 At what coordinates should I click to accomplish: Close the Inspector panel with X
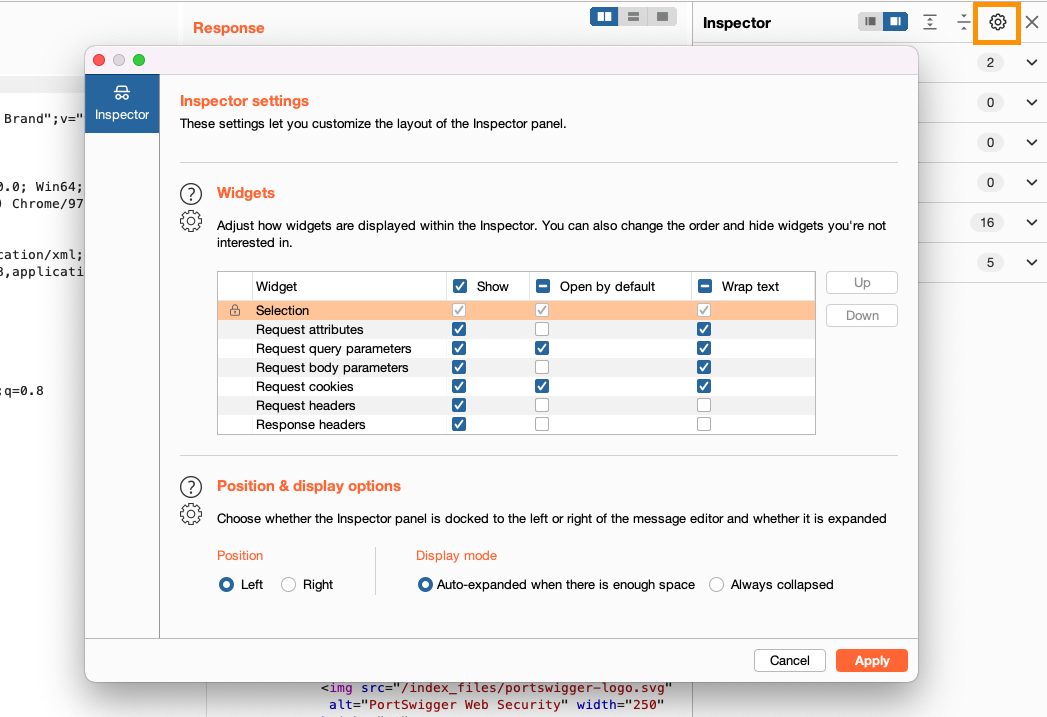(x=1032, y=22)
